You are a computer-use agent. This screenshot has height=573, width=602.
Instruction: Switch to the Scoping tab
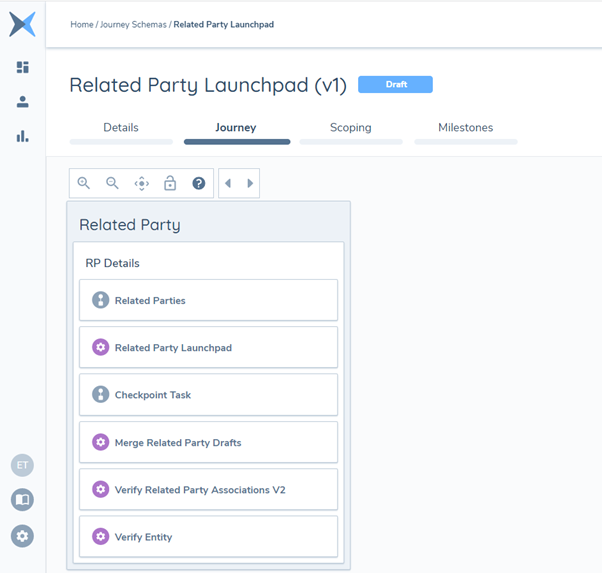(x=350, y=128)
